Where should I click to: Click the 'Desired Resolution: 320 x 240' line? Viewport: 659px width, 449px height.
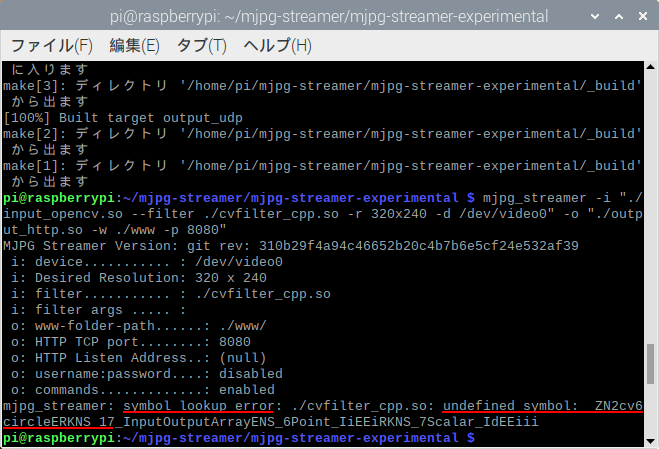(139, 277)
